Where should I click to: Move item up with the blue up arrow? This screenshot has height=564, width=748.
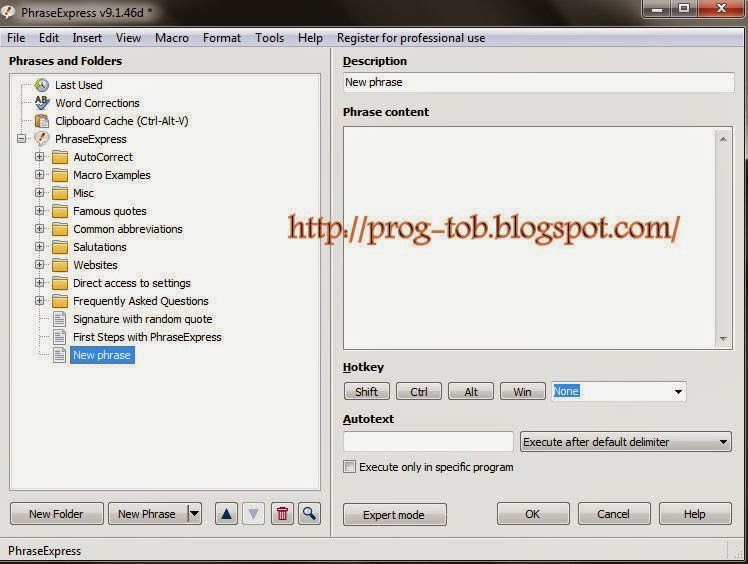tap(227, 514)
